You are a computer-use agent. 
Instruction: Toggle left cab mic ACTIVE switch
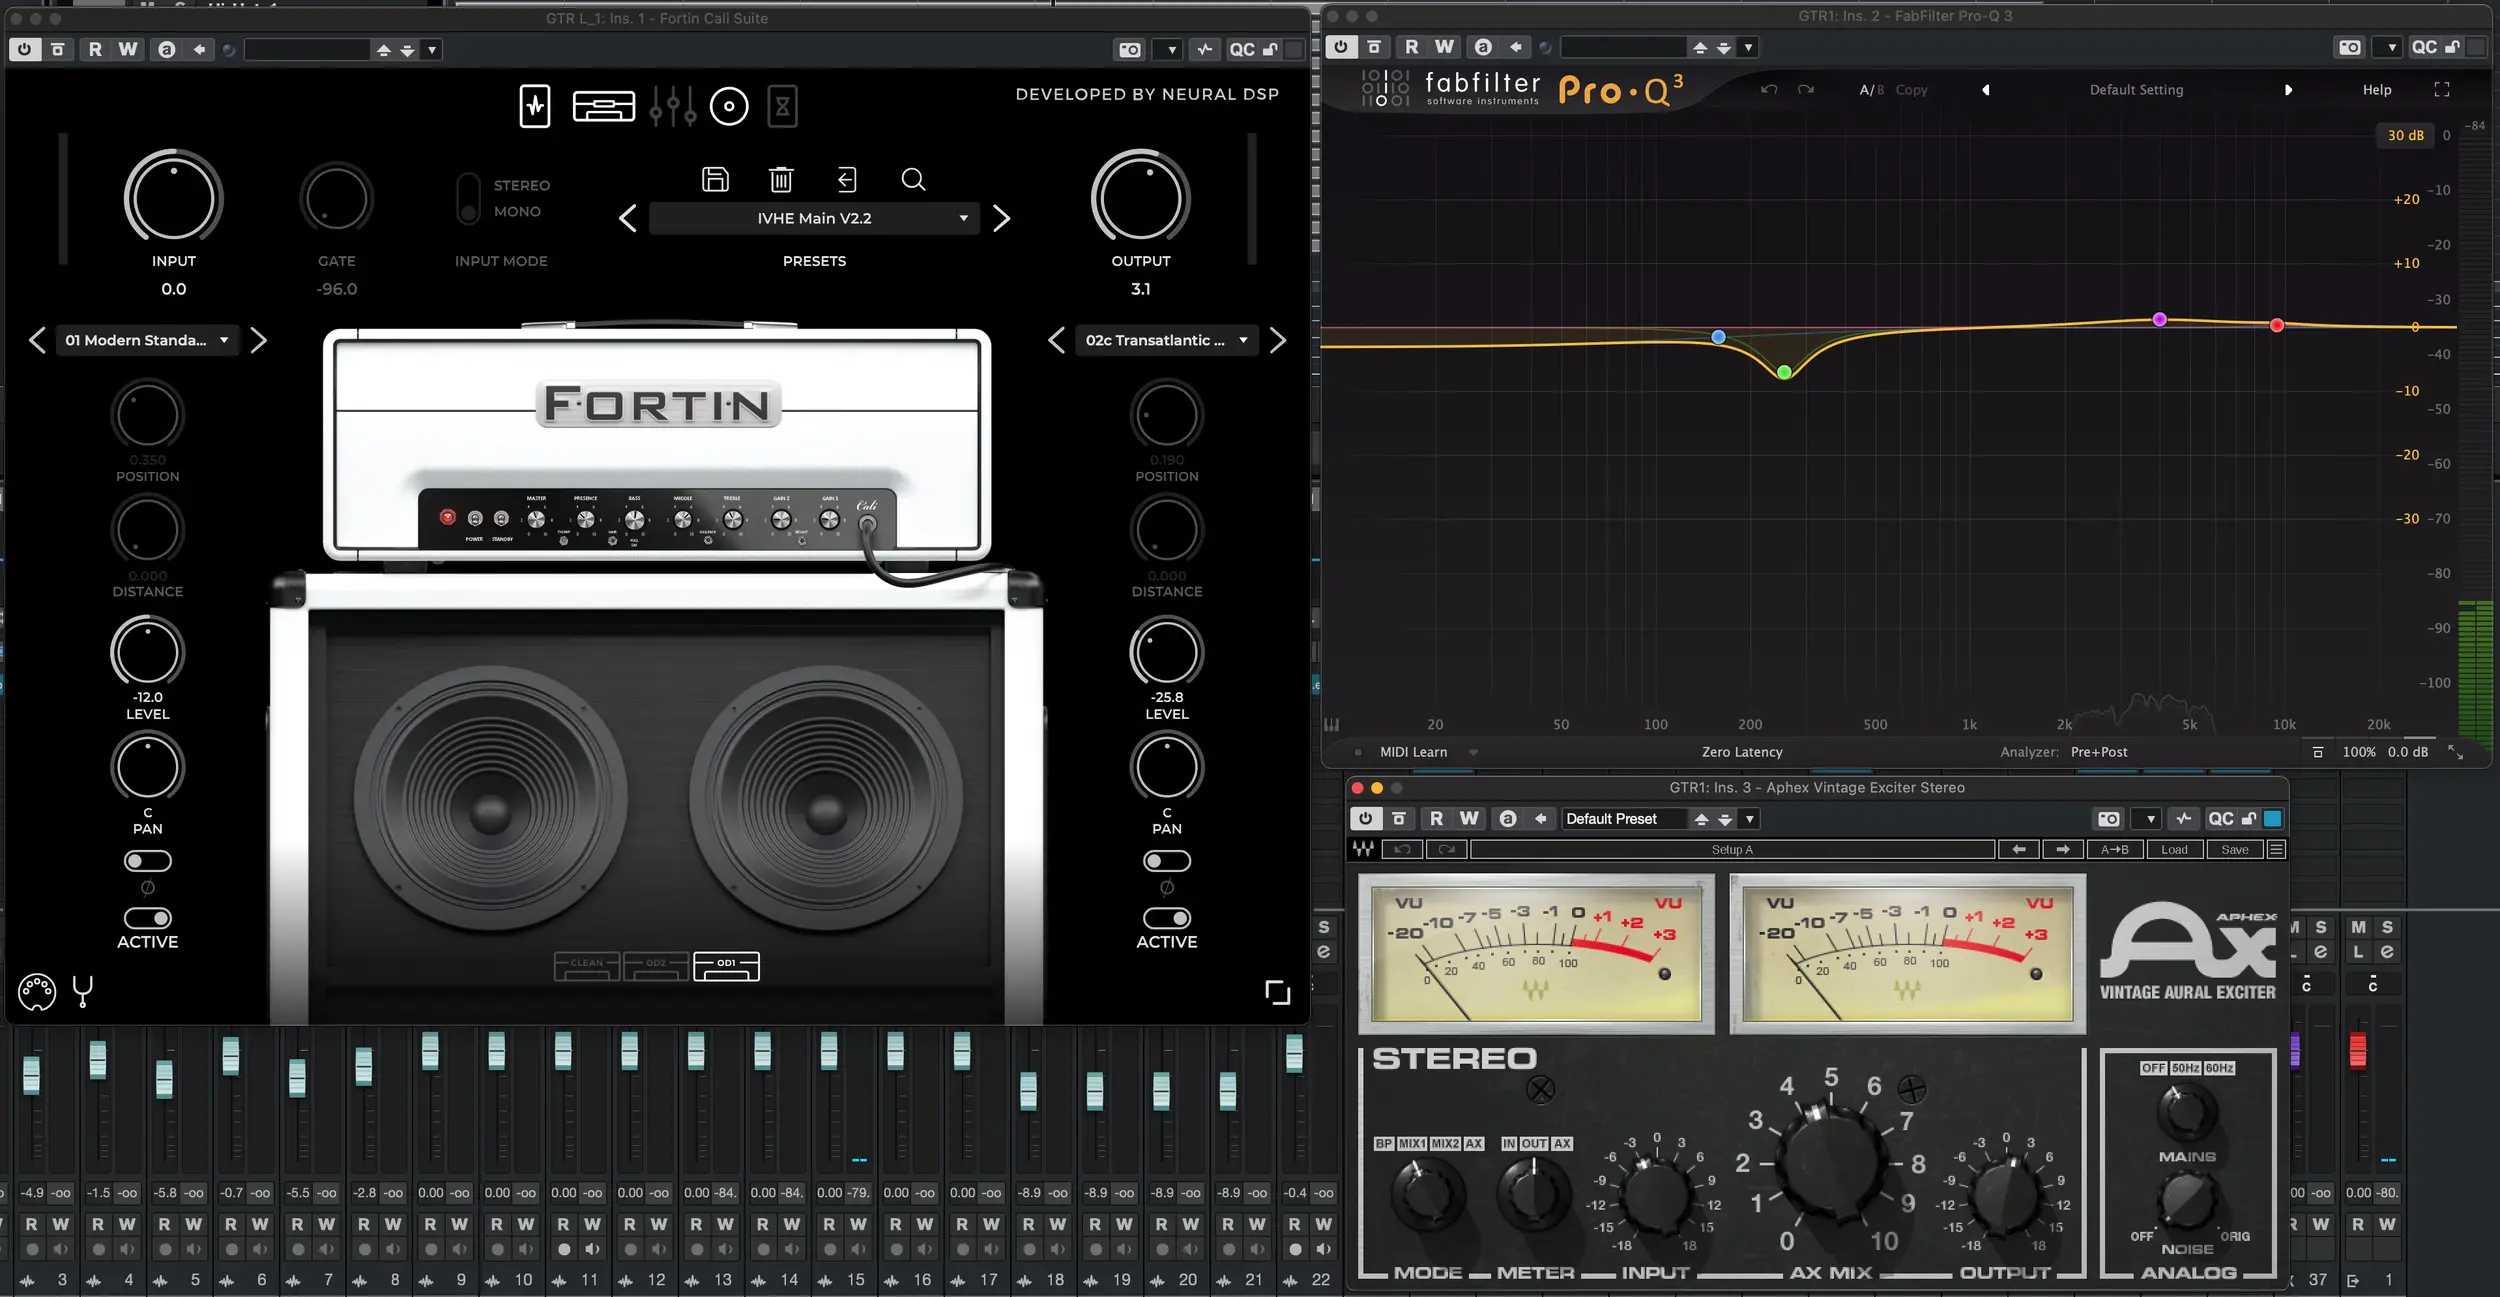(148, 918)
